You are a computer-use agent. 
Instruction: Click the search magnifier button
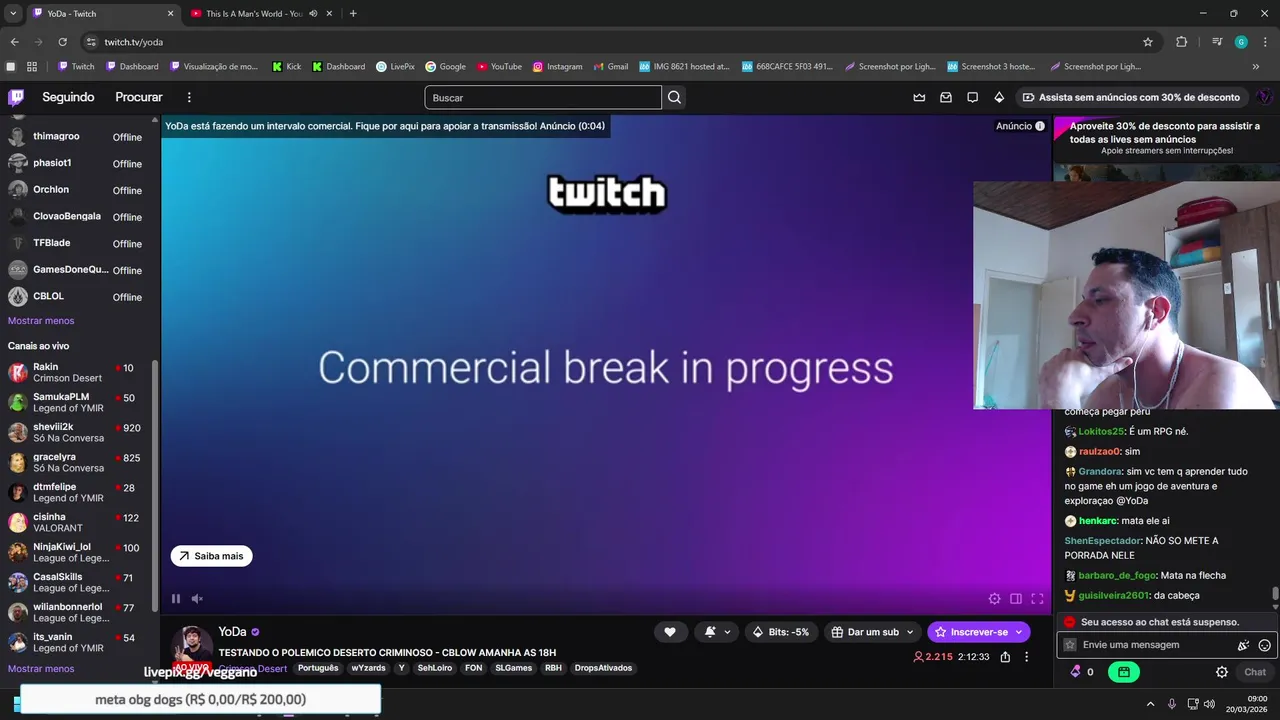674,97
